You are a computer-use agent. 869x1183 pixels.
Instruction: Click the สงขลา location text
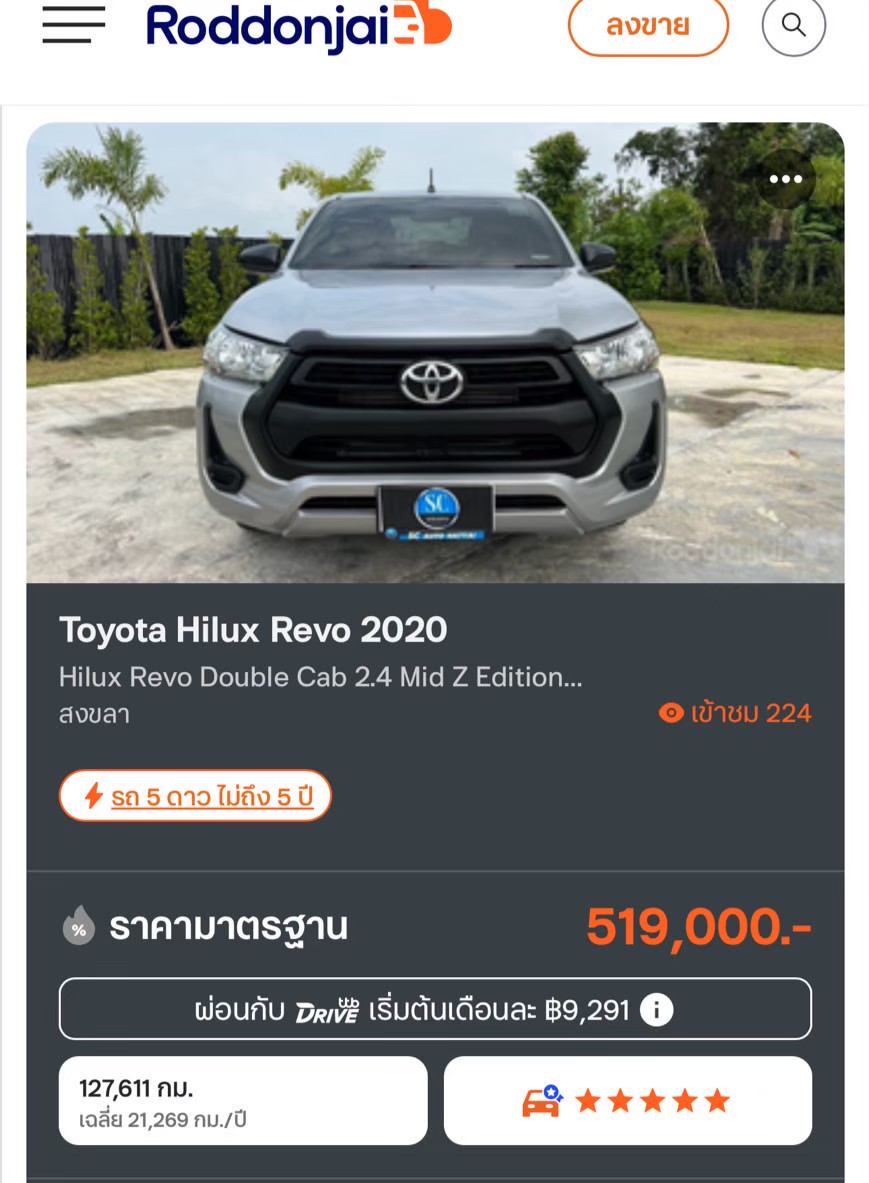94,714
